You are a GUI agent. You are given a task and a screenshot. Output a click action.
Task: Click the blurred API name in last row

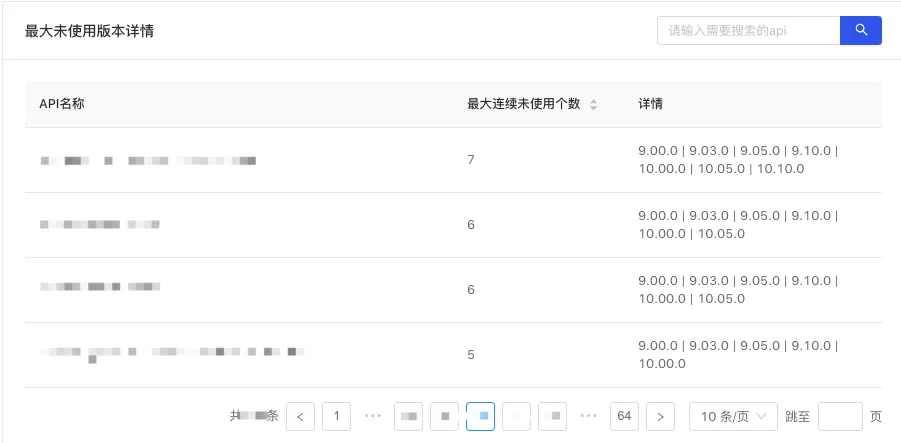(x=170, y=354)
